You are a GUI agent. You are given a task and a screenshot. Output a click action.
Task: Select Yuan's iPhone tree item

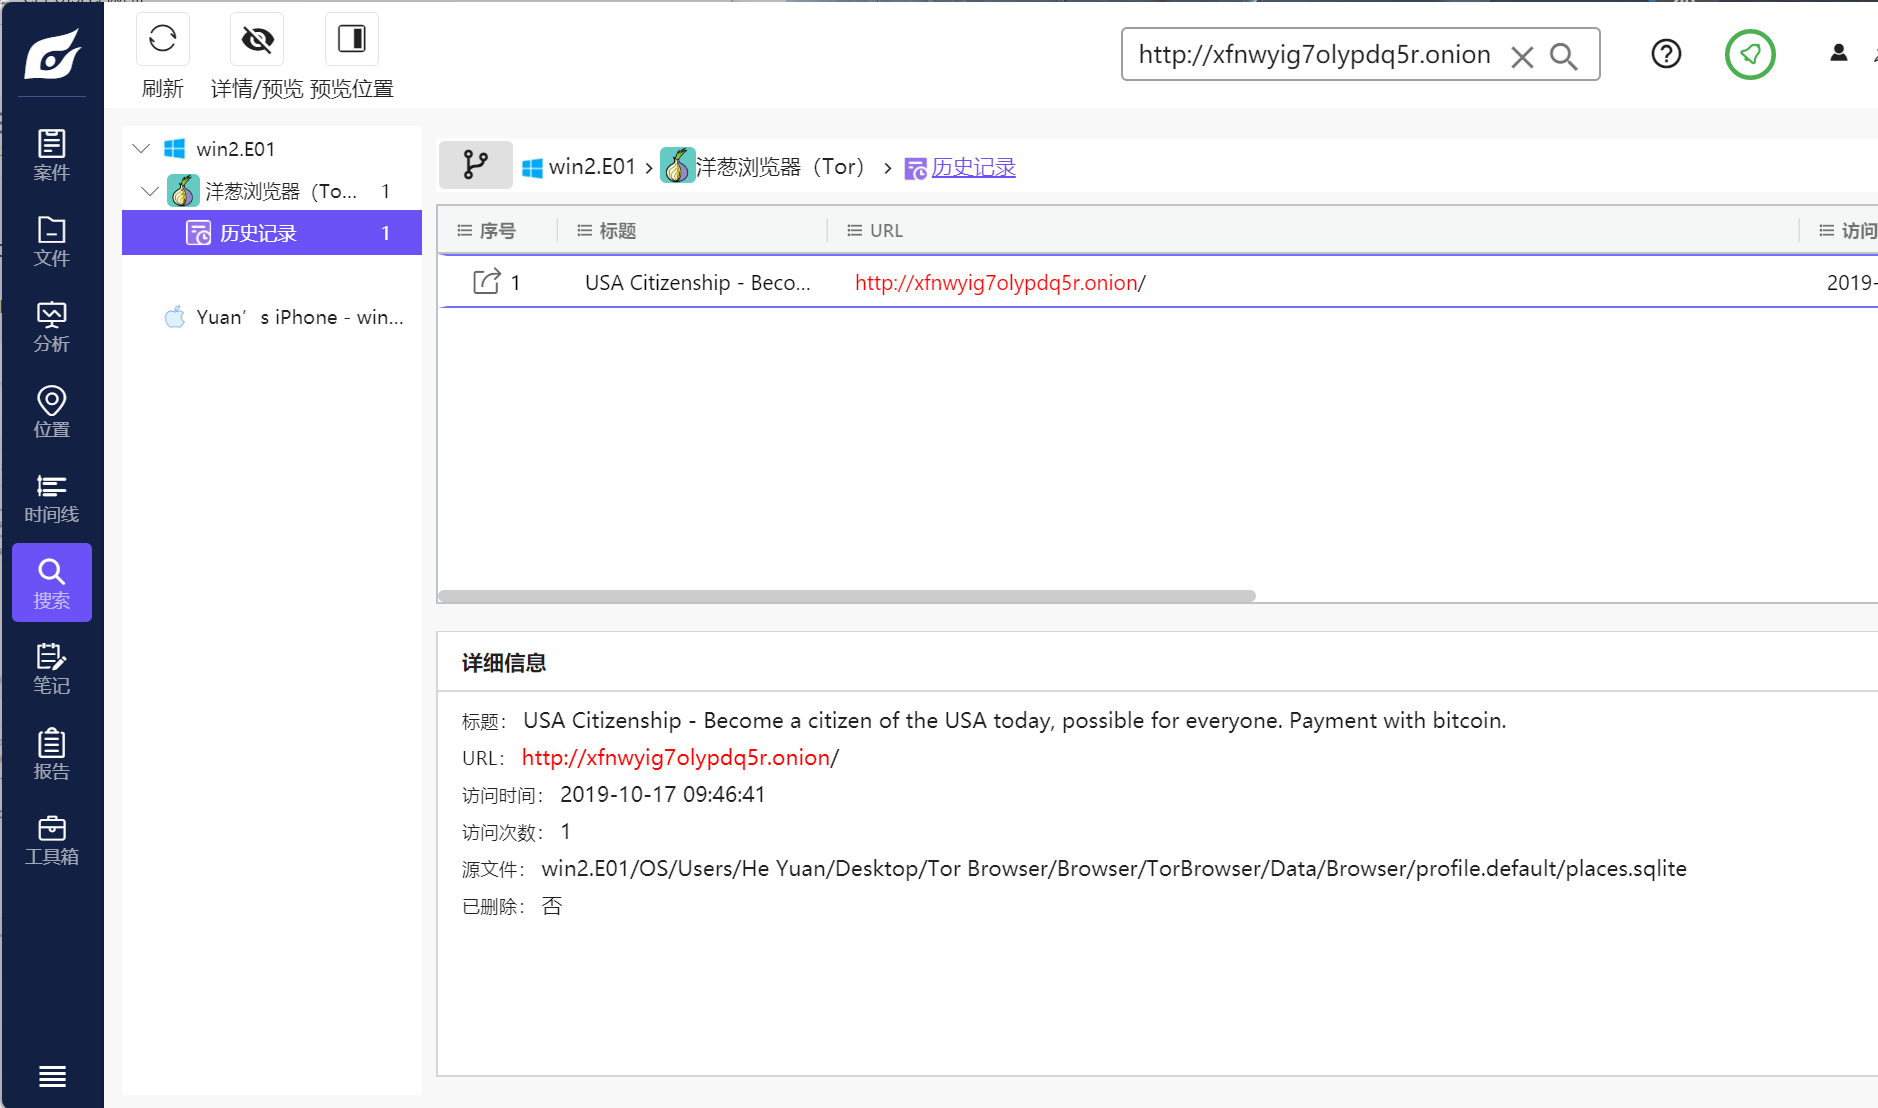[x=300, y=317]
